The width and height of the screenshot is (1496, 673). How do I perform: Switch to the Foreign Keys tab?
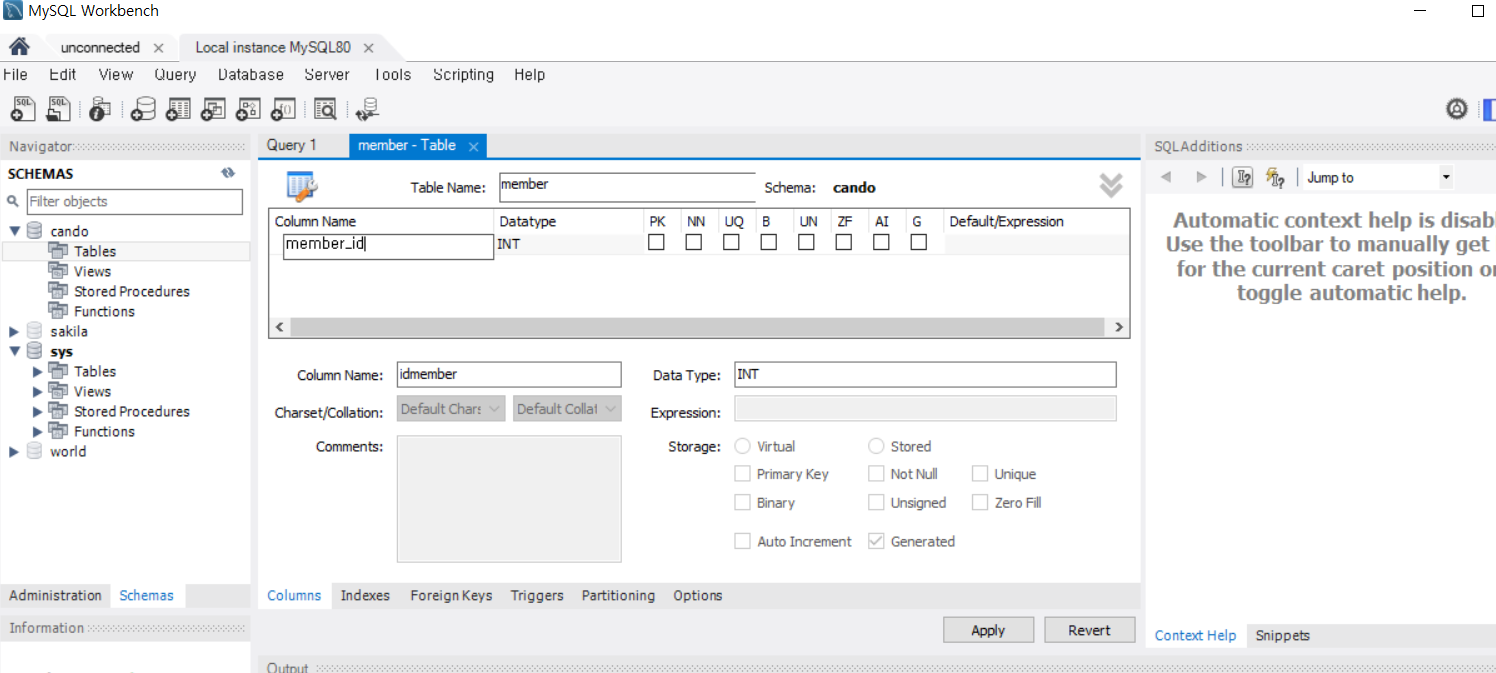point(451,595)
